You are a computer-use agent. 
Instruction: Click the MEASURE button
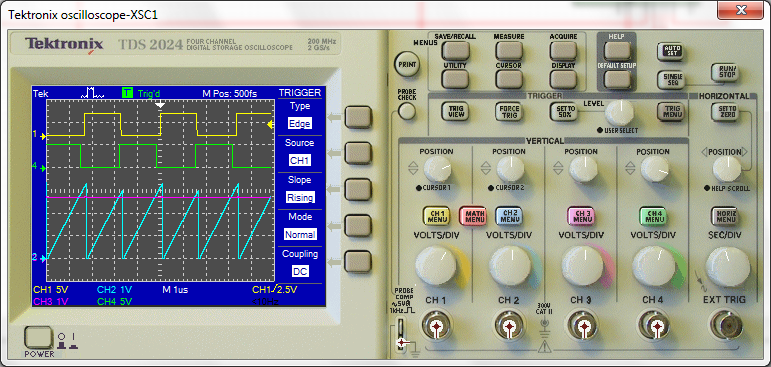(x=509, y=50)
